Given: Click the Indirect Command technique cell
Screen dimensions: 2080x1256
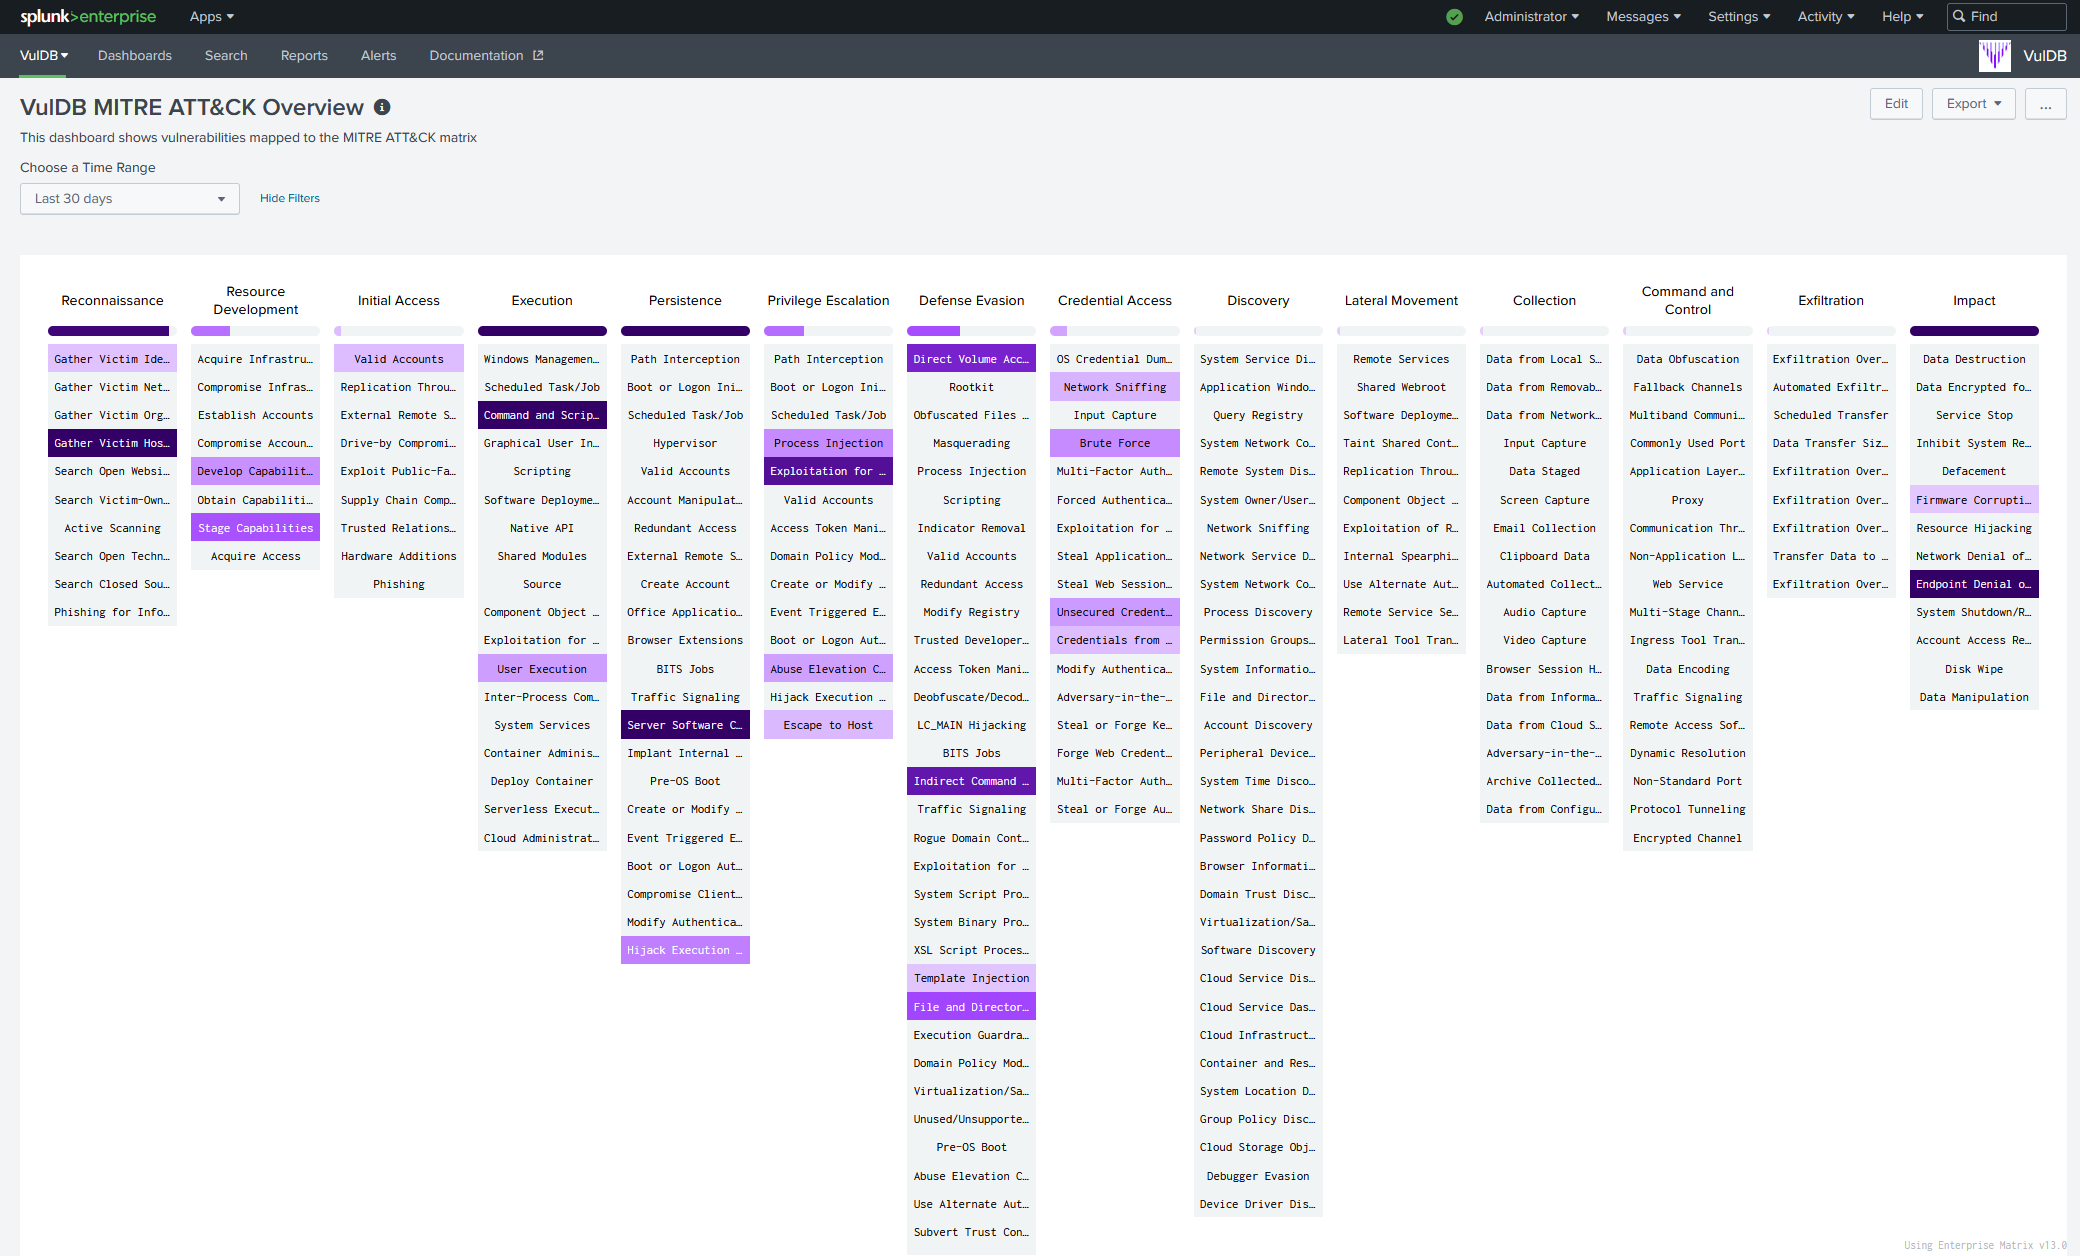Looking at the screenshot, I should [x=971, y=781].
